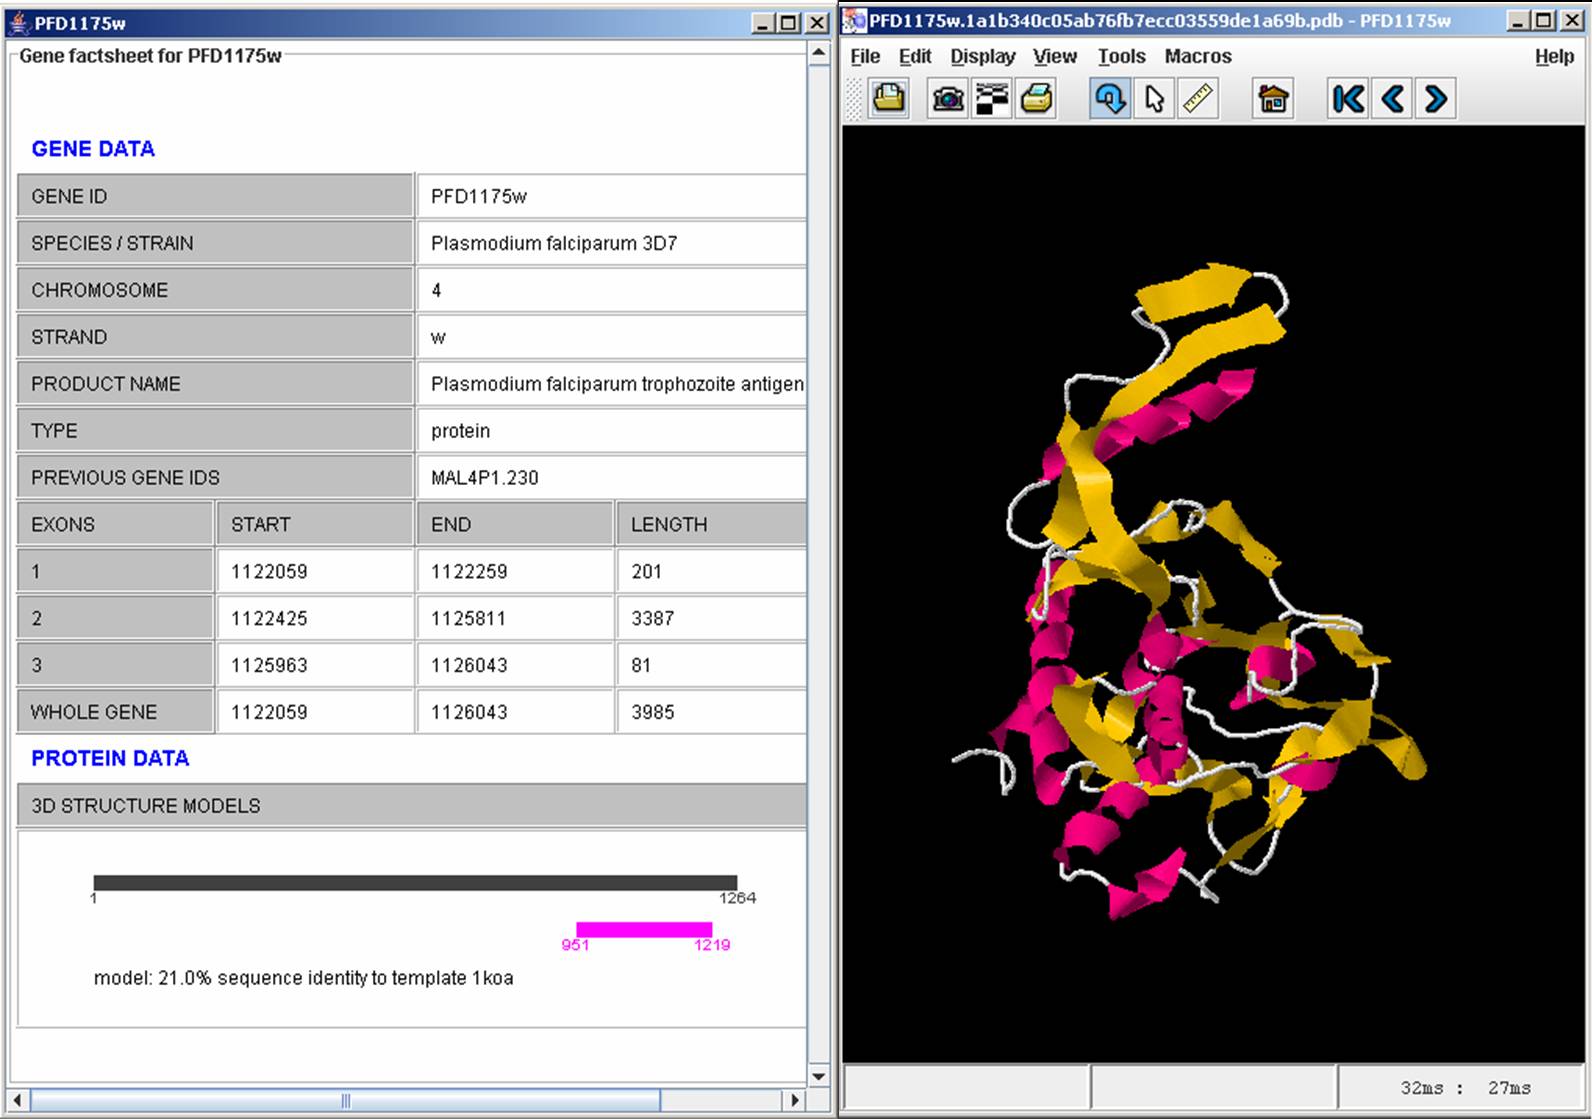Click the model template 1koa text
Screen dimensions: 1592x1119
click(303, 978)
